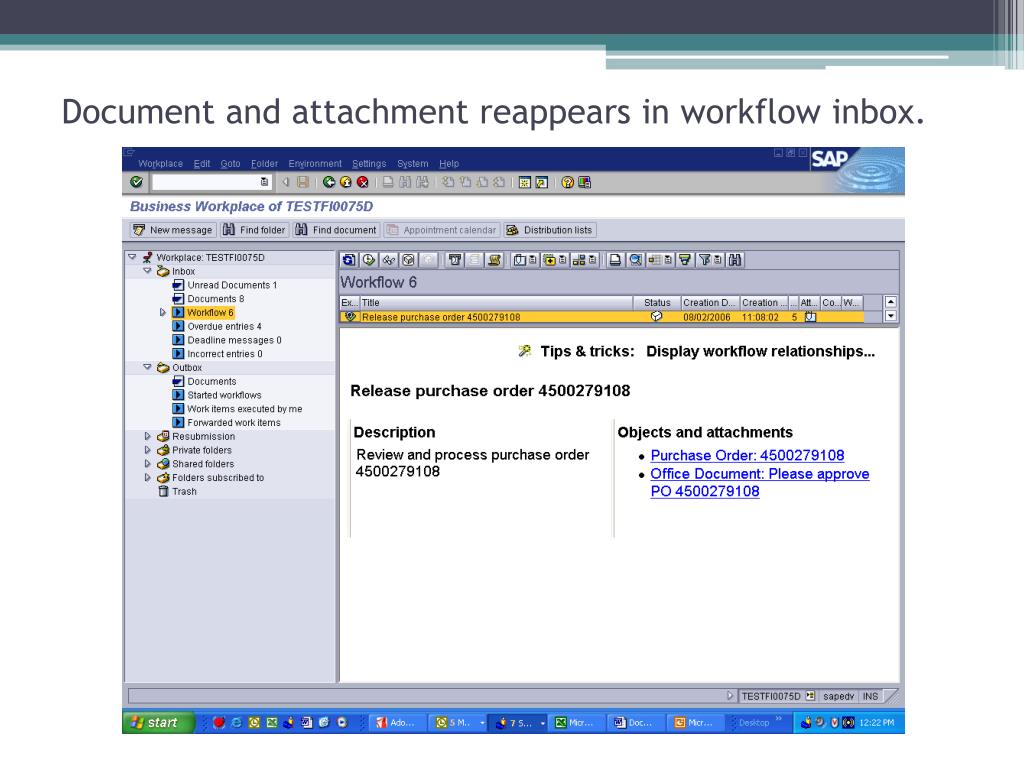Expand Private folders
This screenshot has width=1024, height=768.
point(148,450)
